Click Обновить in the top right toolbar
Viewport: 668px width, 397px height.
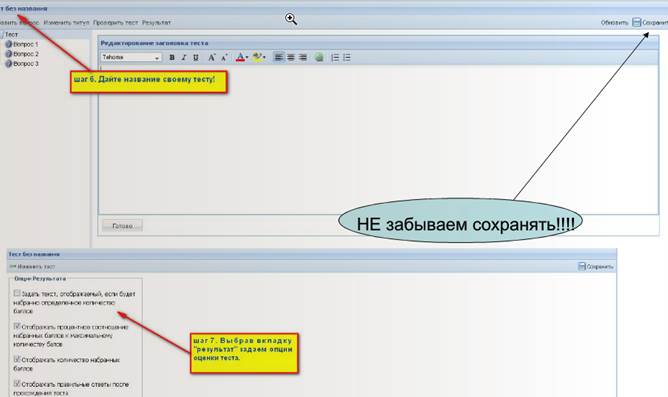[x=614, y=23]
